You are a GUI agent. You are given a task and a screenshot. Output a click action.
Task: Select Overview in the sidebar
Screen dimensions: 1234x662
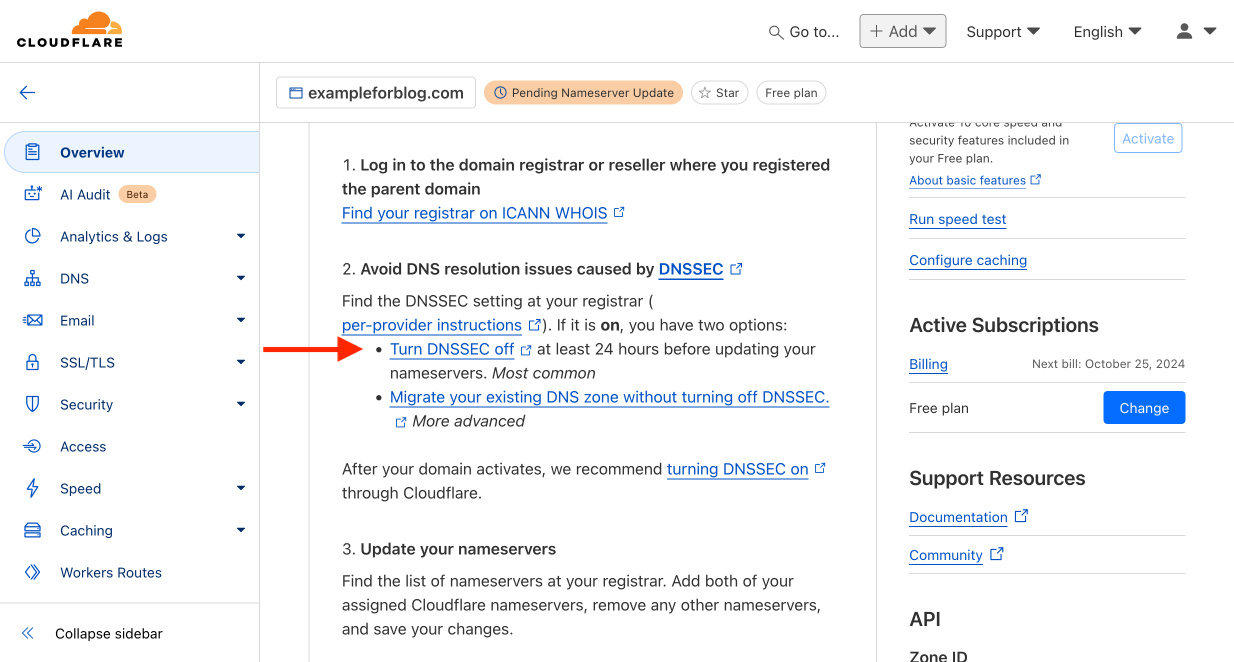tap(92, 152)
